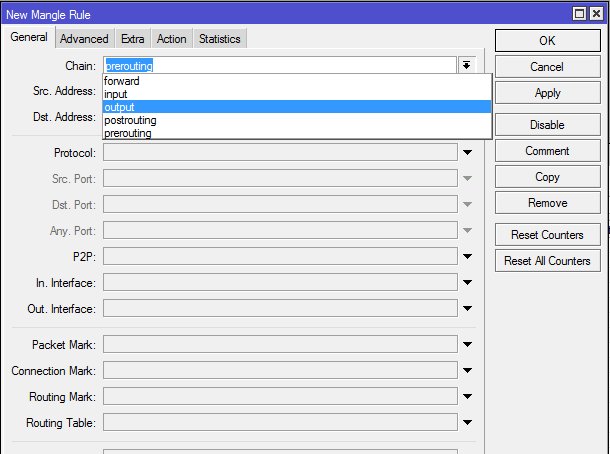Pick 'postrouting' from chain list

pos(130,120)
